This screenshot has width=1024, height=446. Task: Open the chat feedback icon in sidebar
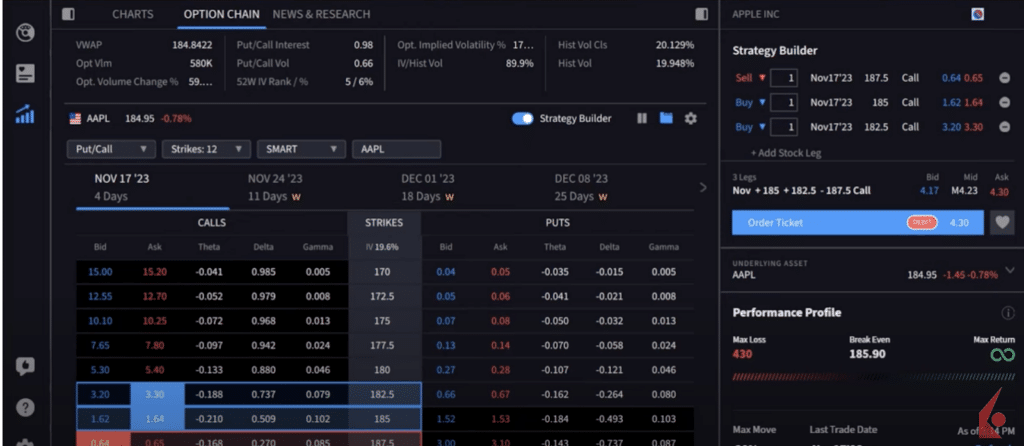pos(25,366)
